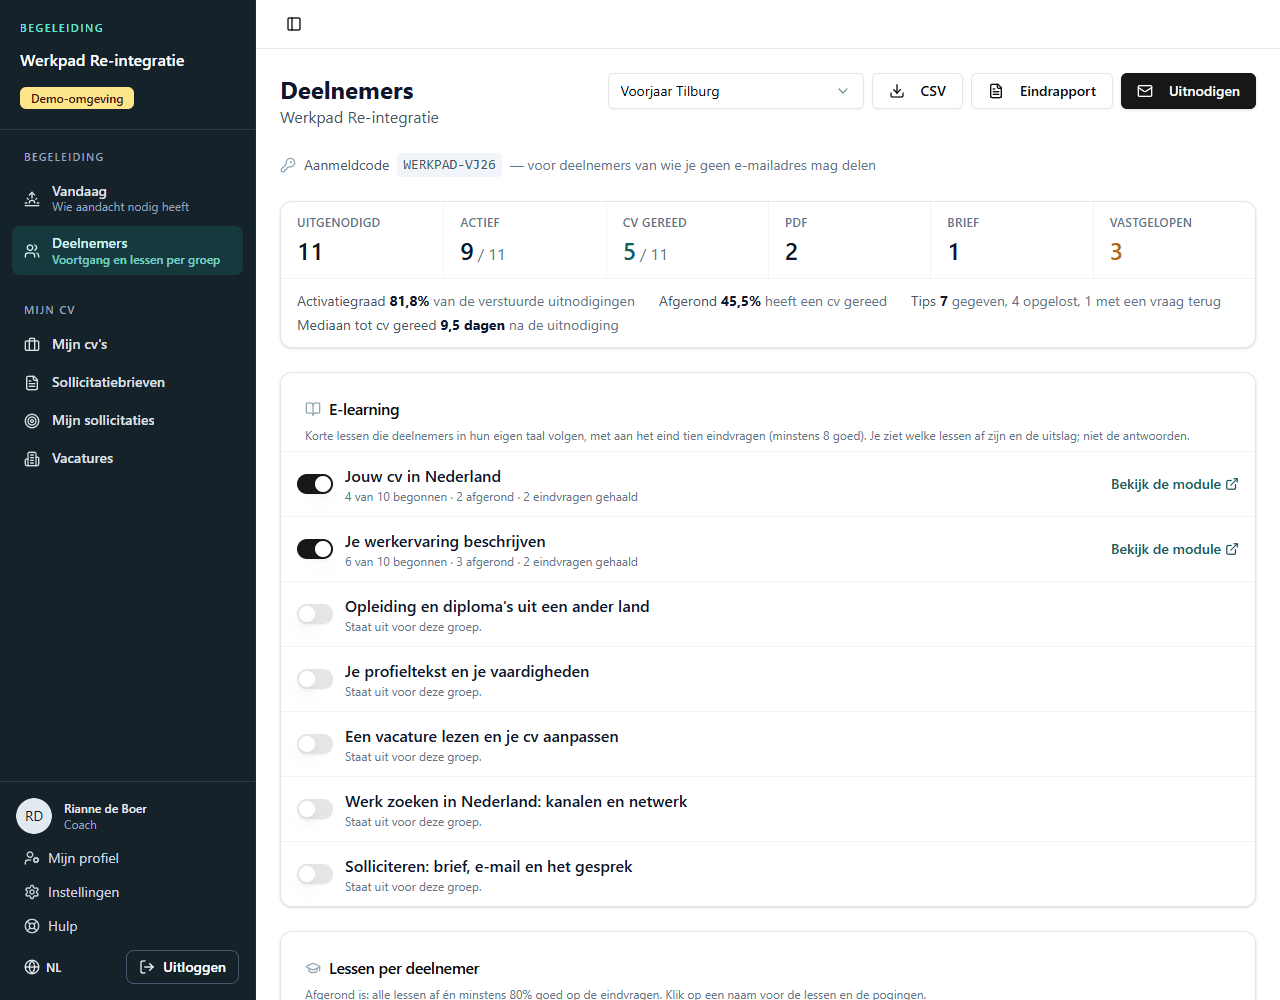
Task: Click the PDF stat showing 2
Action: 850,240
